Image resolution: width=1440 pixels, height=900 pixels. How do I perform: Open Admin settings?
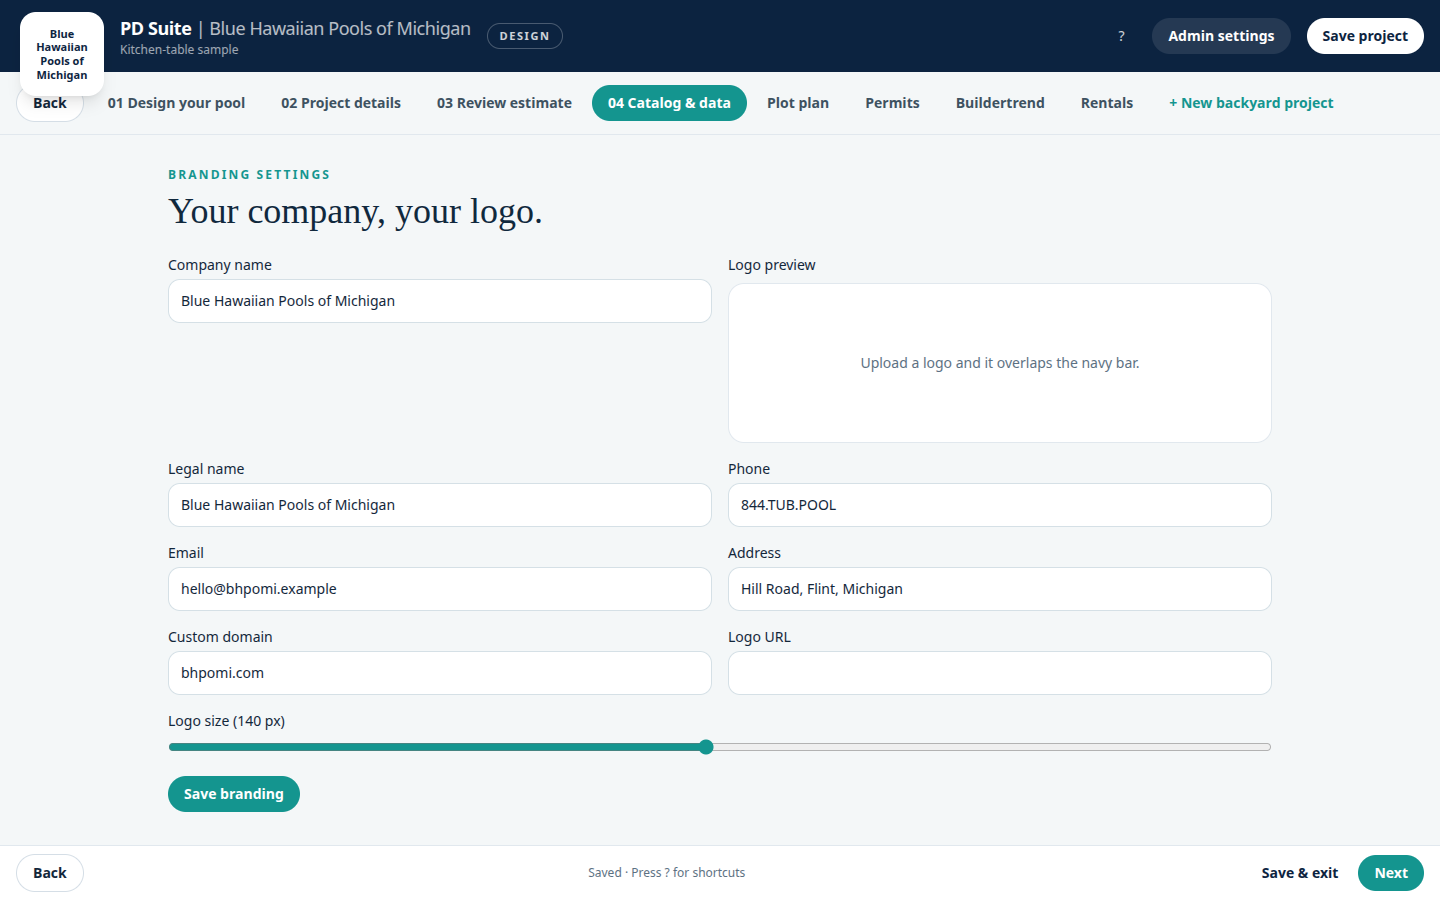1221,36
